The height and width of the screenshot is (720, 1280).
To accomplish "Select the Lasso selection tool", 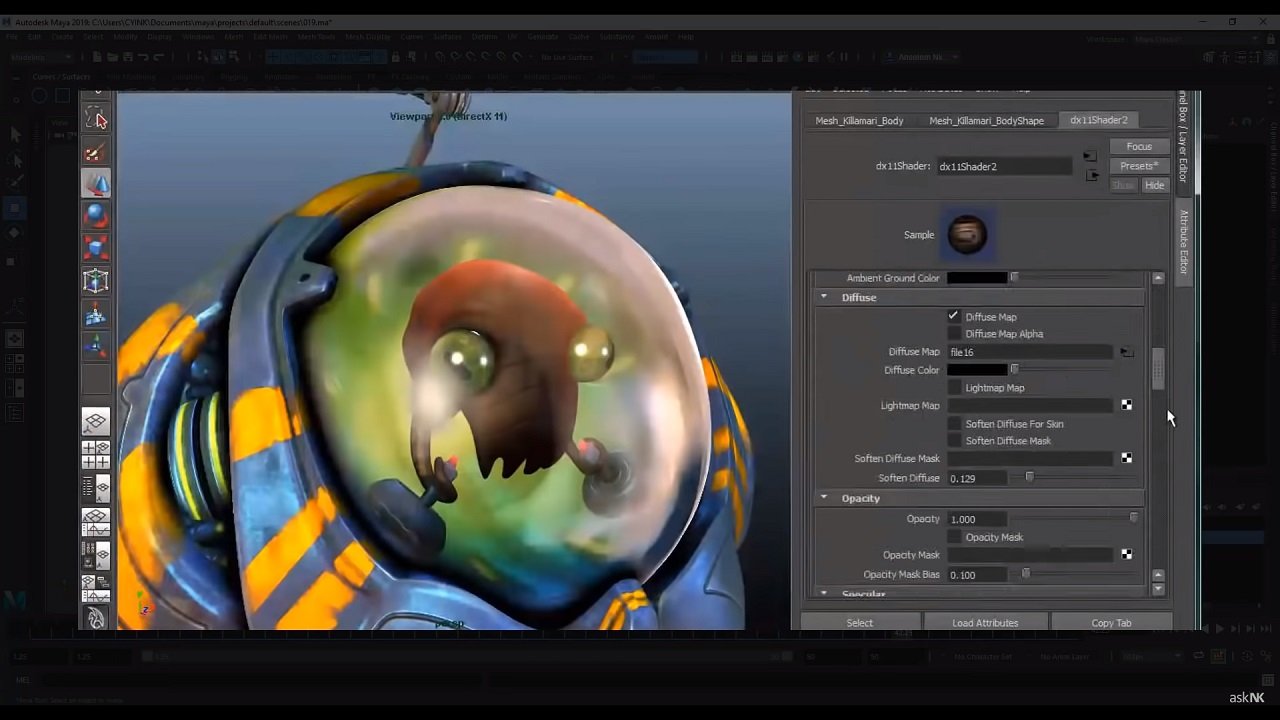I will tap(96, 120).
